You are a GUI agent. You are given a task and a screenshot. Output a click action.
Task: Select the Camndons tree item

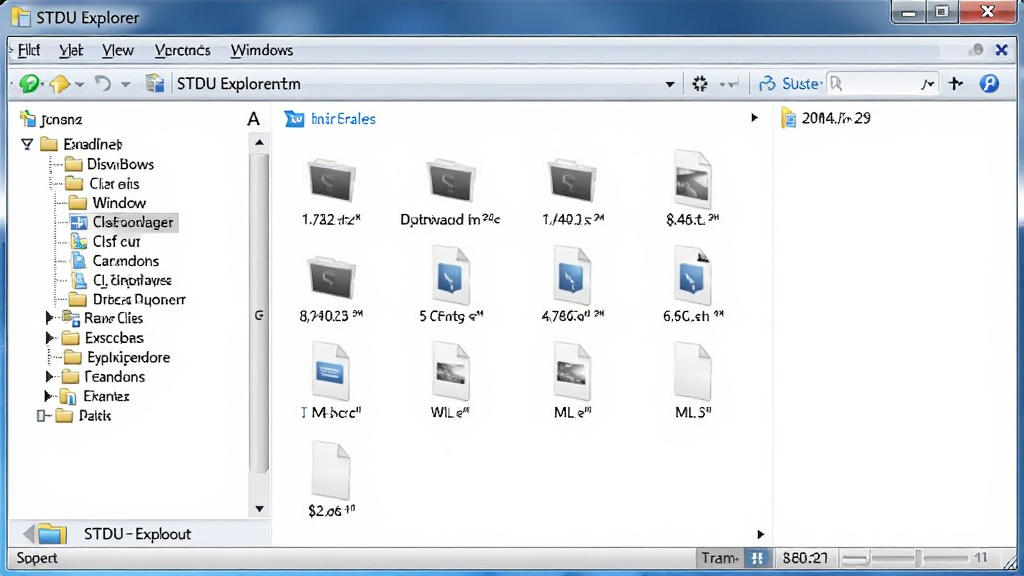click(114, 261)
